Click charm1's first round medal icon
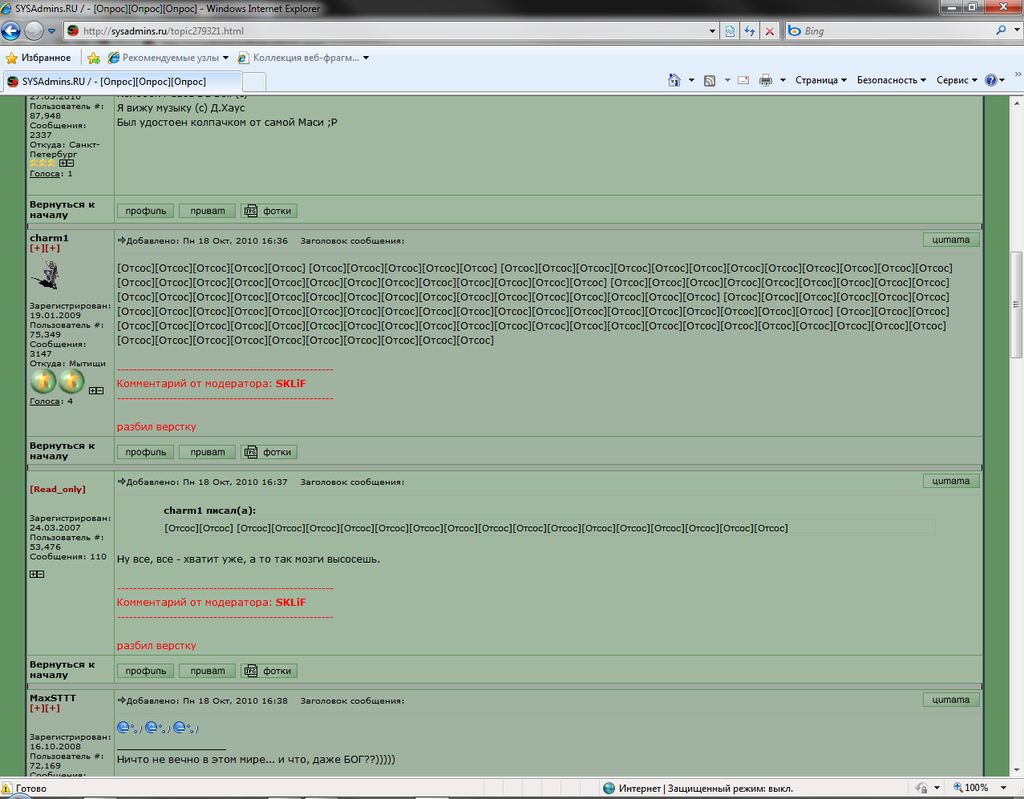1024x799 pixels. [43, 382]
